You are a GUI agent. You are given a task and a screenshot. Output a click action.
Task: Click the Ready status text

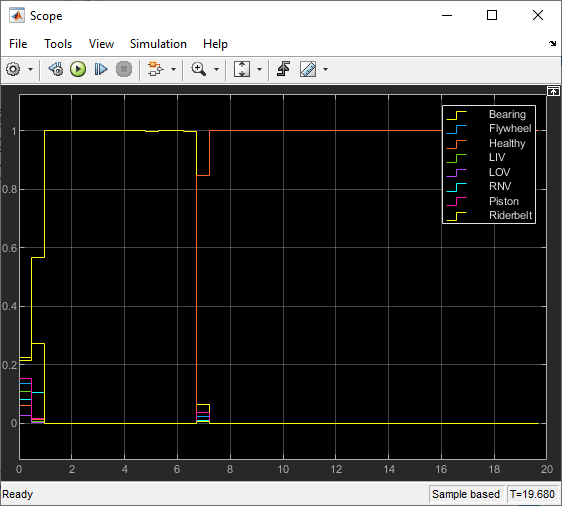[x=18, y=494]
